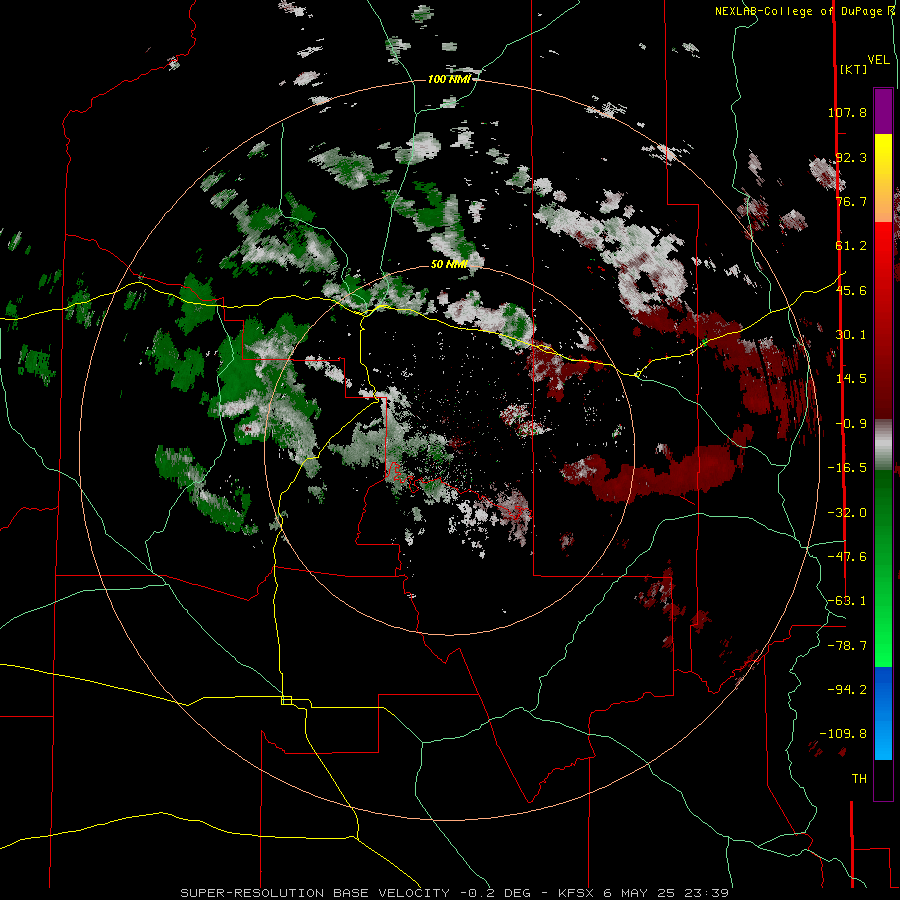Image resolution: width=900 pixels, height=900 pixels.
Task: Click the 45.6 value on velocity scale
Action: pos(851,290)
